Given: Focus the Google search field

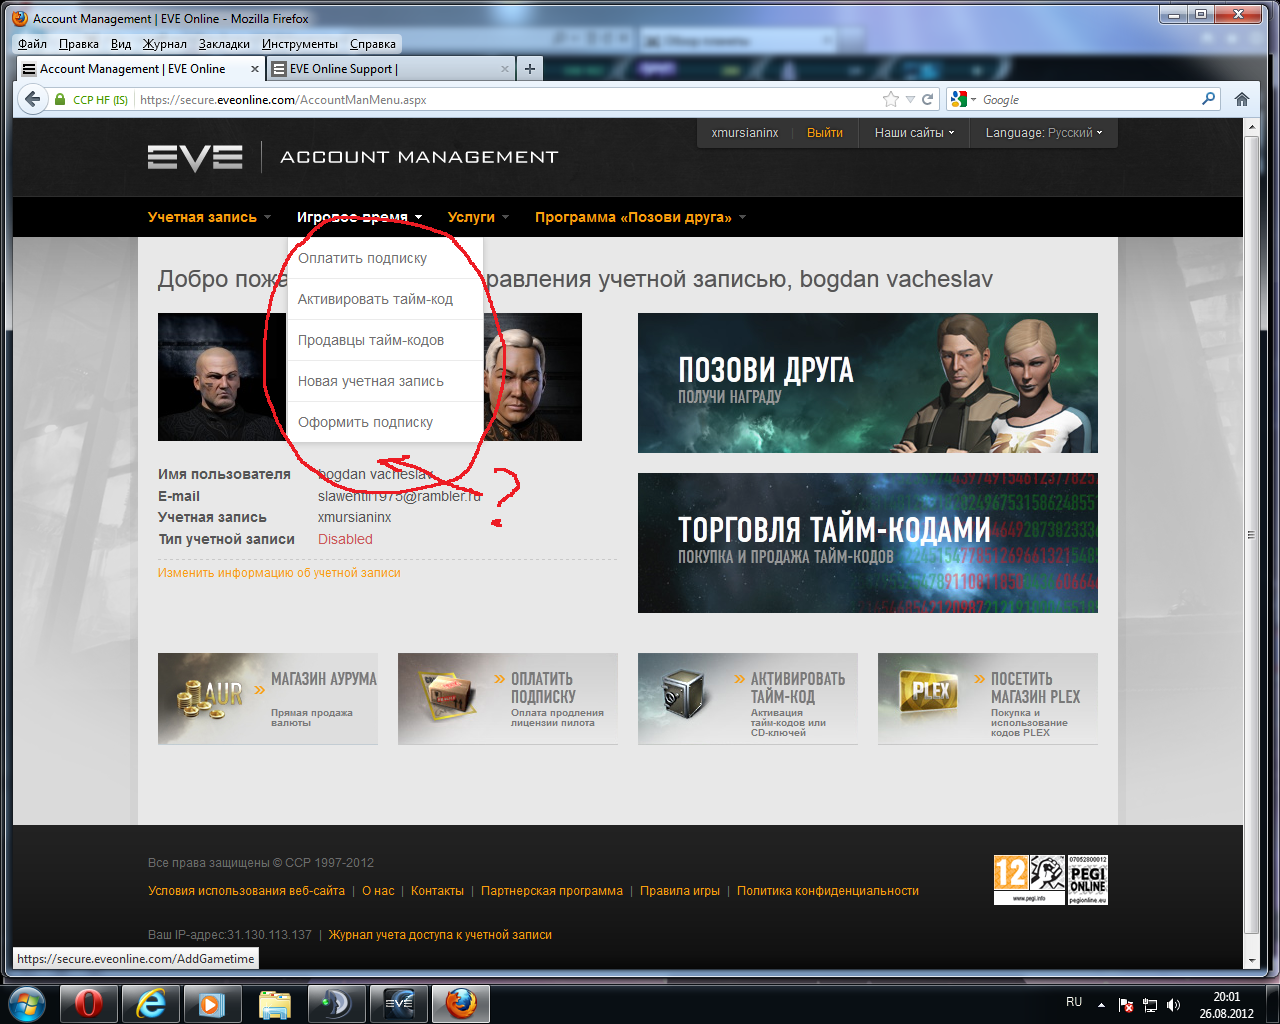Looking at the screenshot, I should tap(1090, 99).
